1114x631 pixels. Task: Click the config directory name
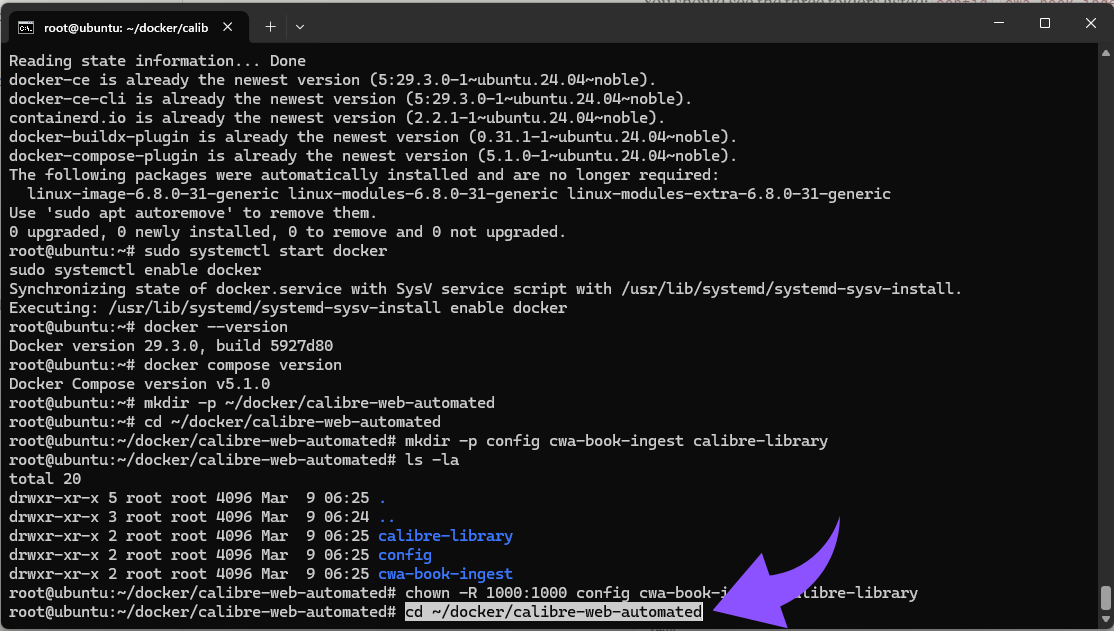pyautogui.click(x=404, y=554)
